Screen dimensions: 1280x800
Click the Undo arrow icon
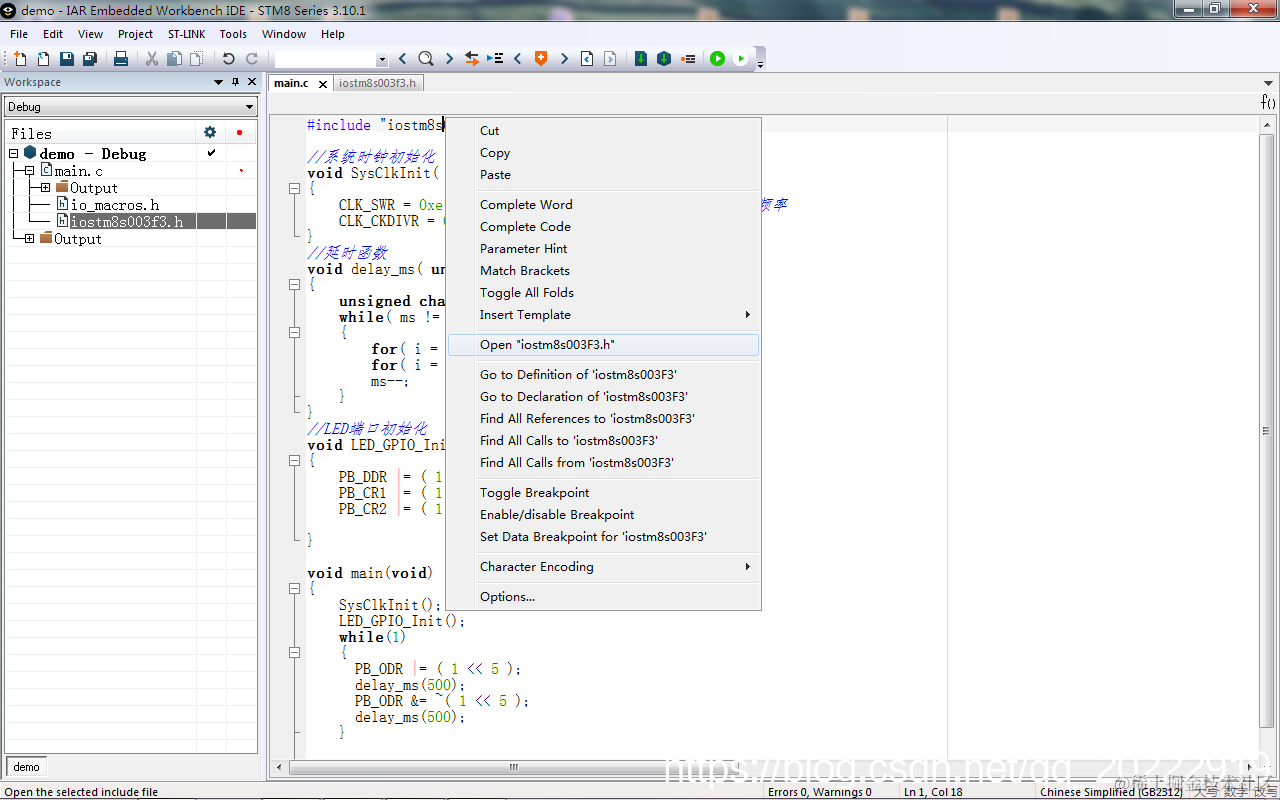(229, 59)
